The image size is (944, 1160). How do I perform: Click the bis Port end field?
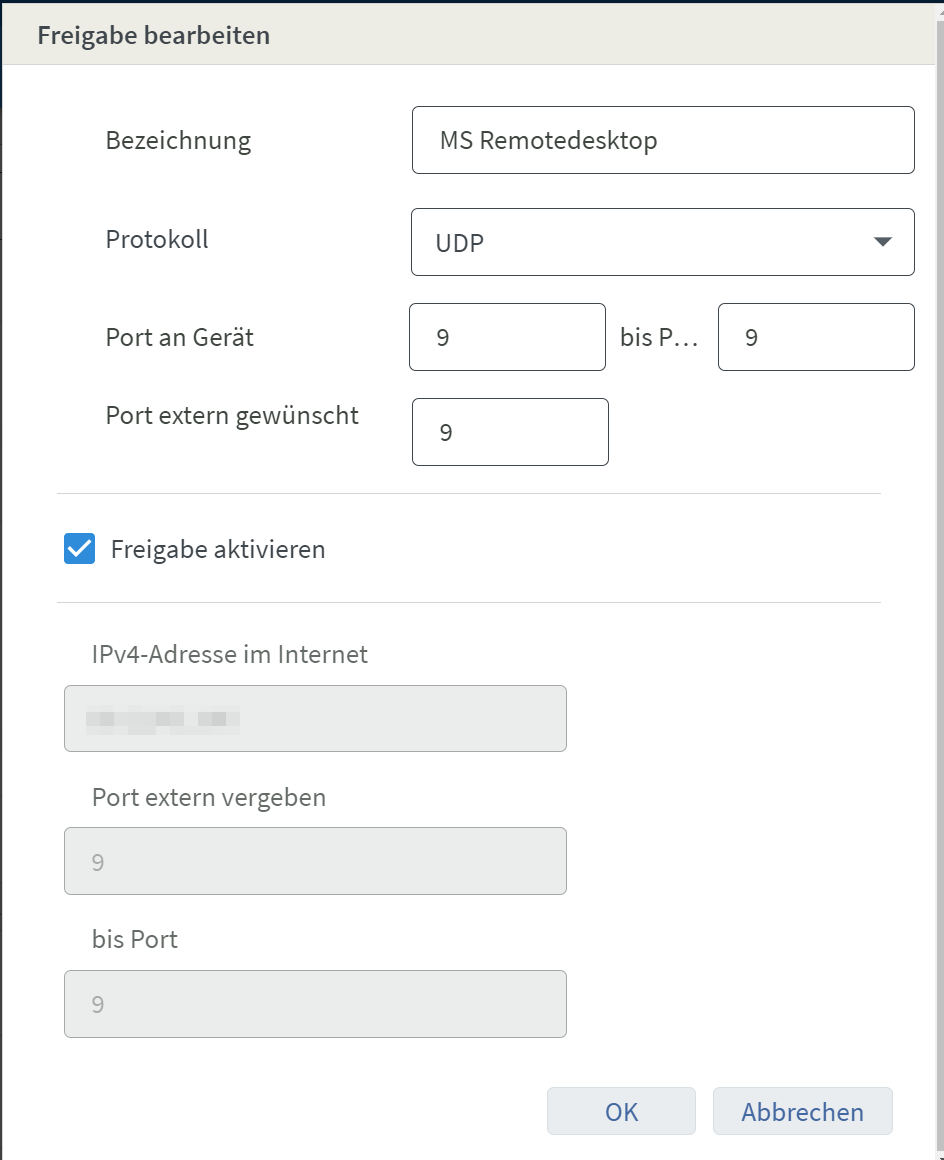pos(815,338)
